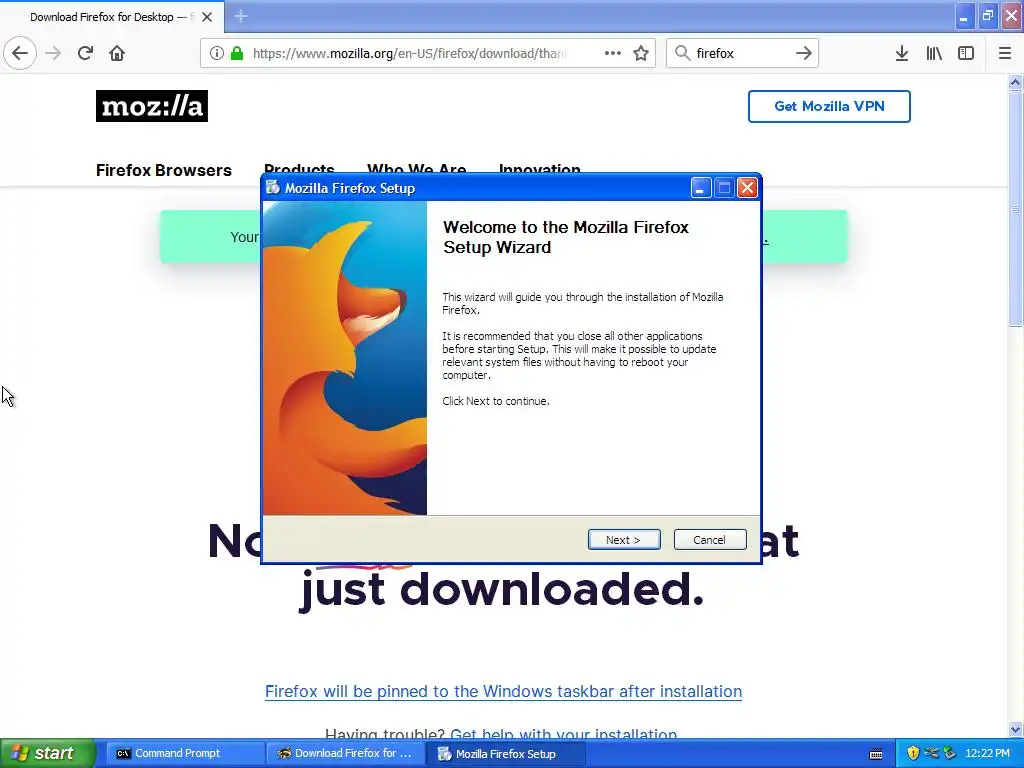Open the Library bookshelf icon

934,53
